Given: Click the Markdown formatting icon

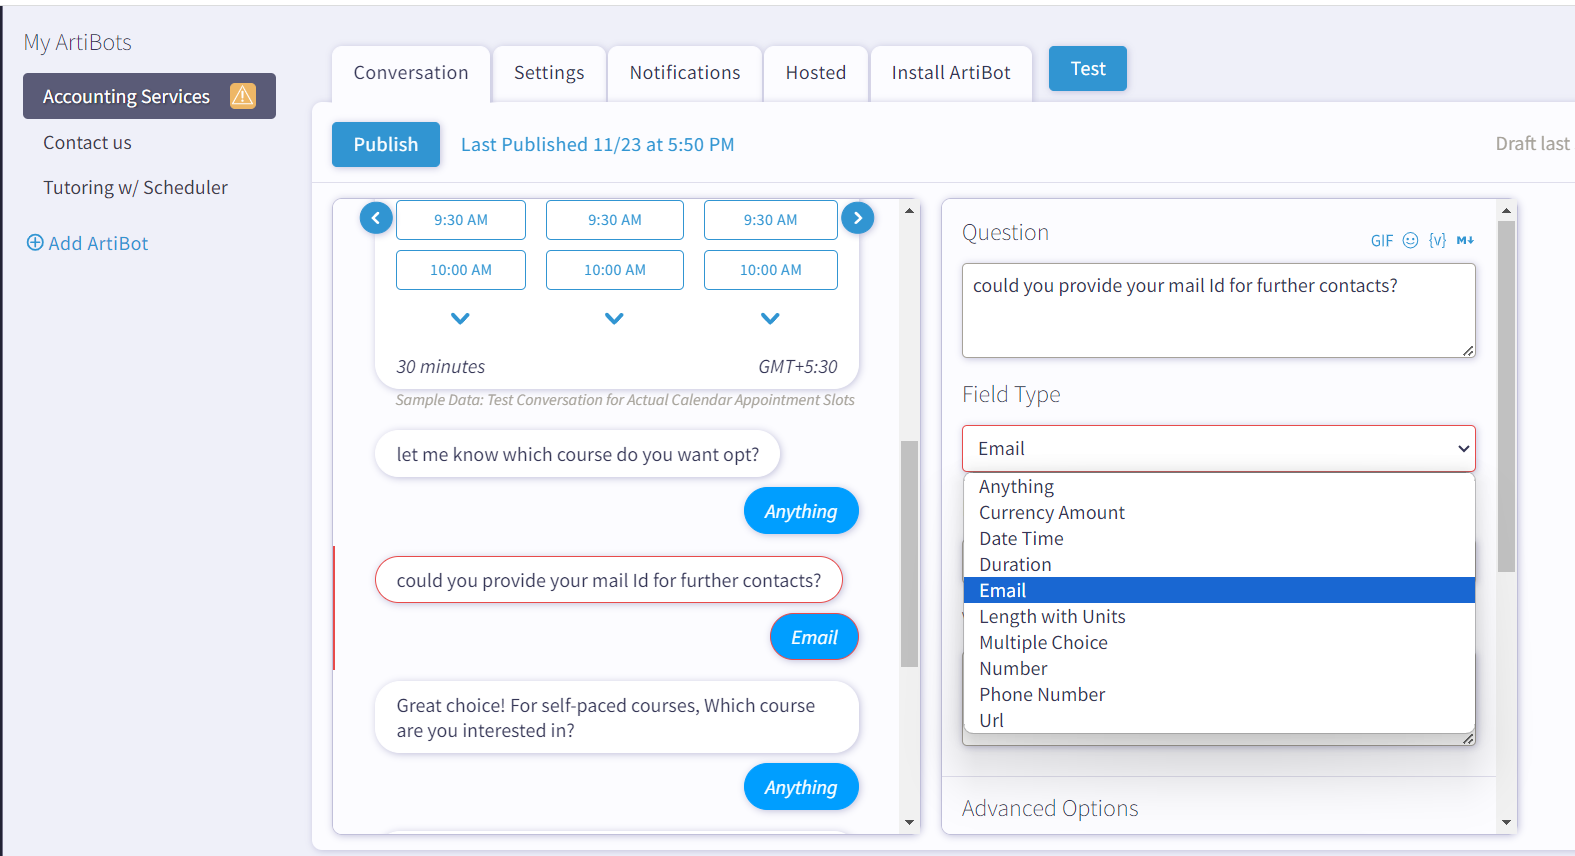Looking at the screenshot, I should tap(1465, 240).
